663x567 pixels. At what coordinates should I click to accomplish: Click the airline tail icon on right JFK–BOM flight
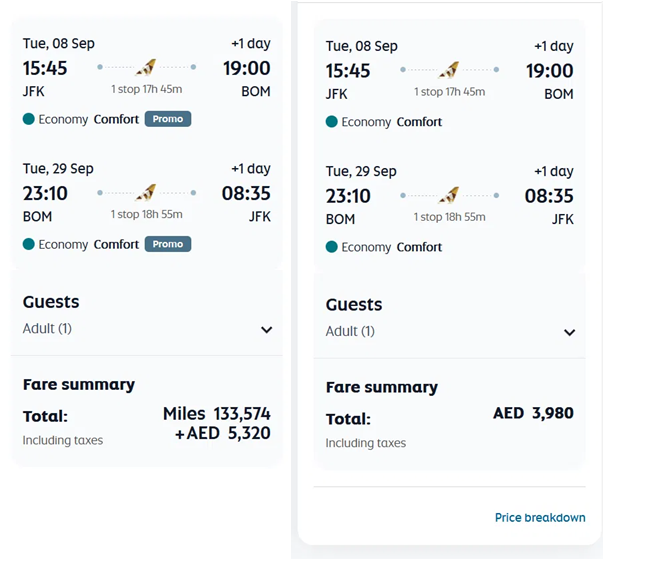(449, 70)
